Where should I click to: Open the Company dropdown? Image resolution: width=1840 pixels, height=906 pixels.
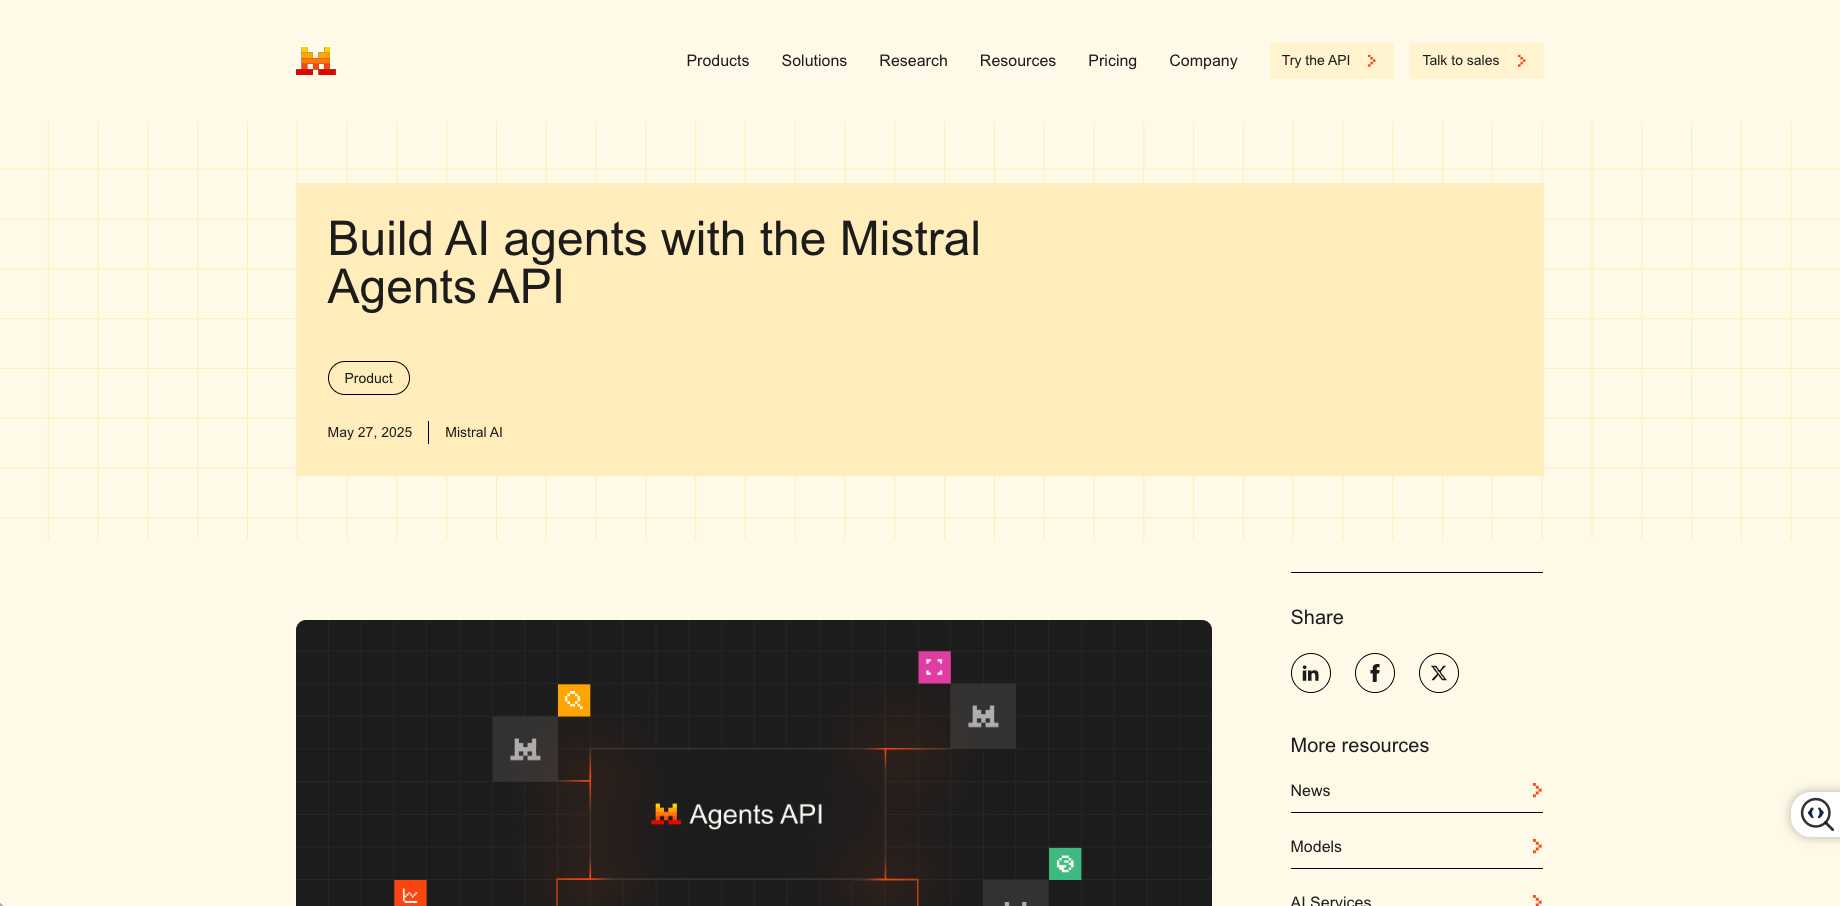tap(1202, 60)
